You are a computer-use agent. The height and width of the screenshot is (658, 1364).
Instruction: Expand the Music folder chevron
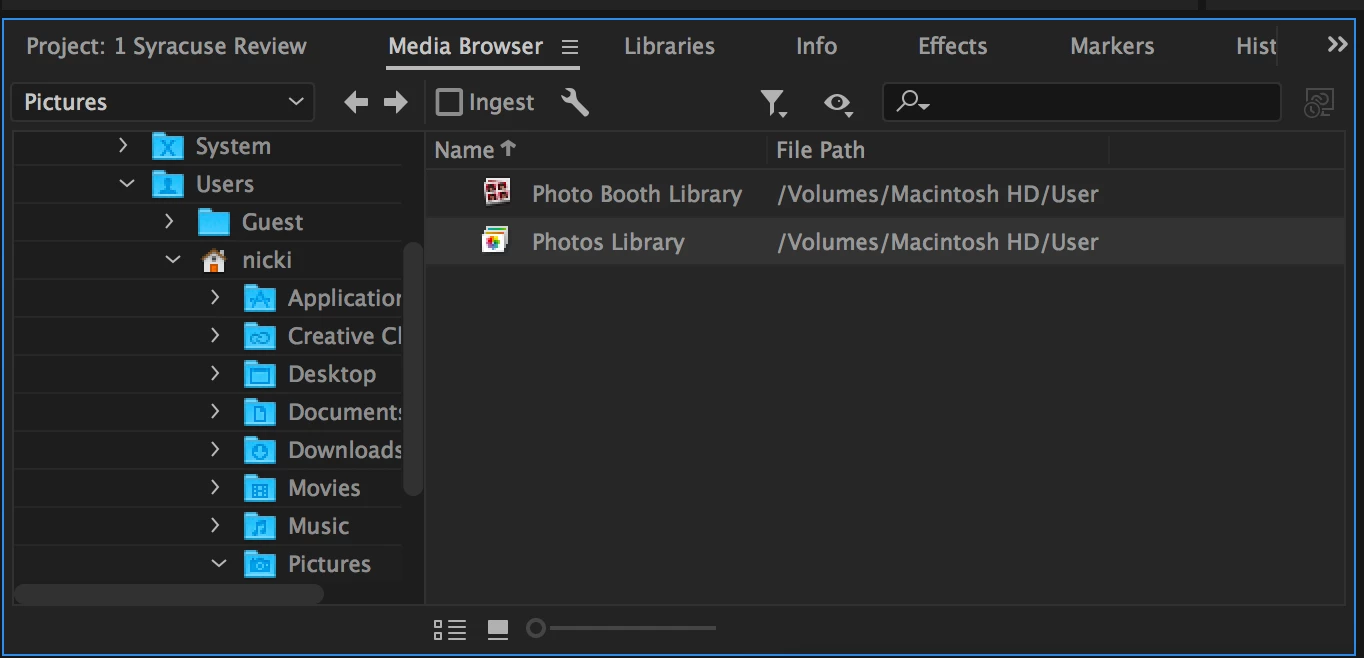pyautogui.click(x=215, y=526)
